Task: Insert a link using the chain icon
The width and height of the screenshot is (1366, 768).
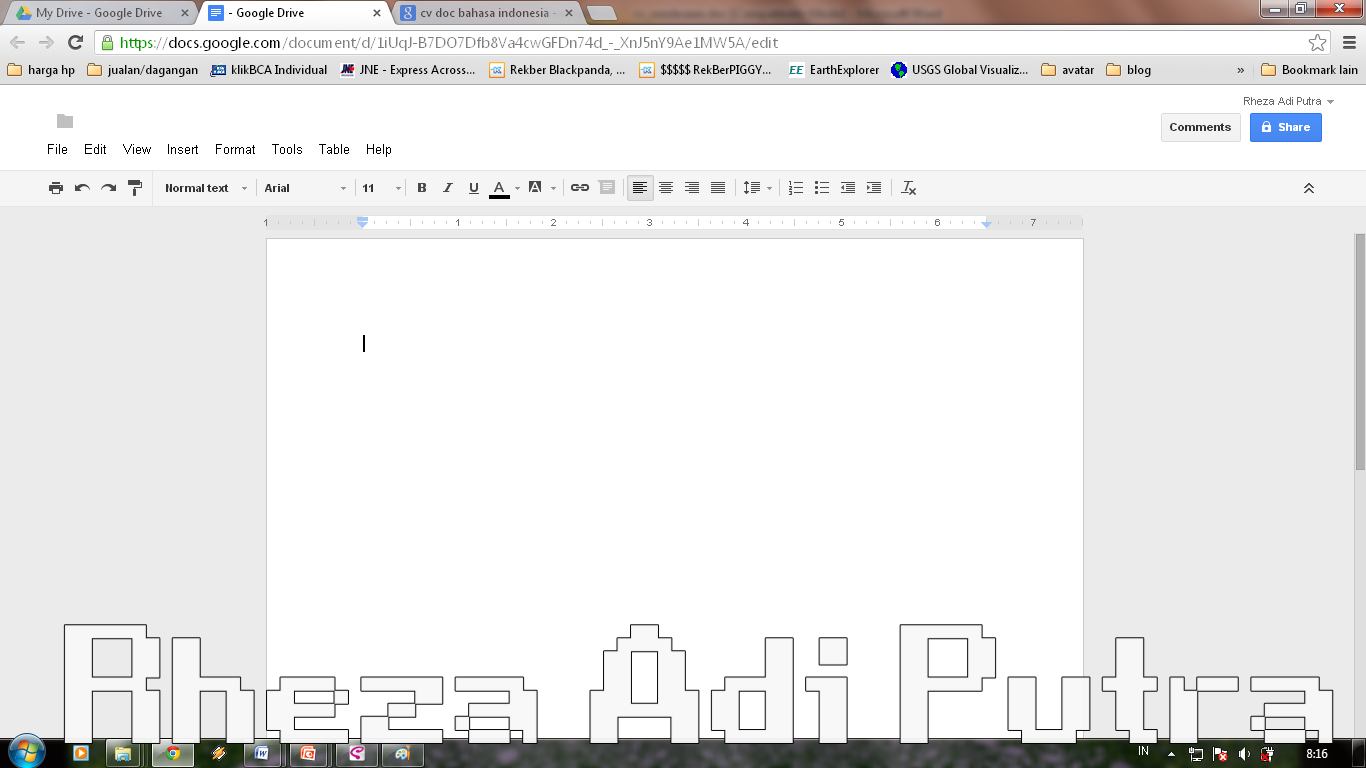Action: [580, 188]
